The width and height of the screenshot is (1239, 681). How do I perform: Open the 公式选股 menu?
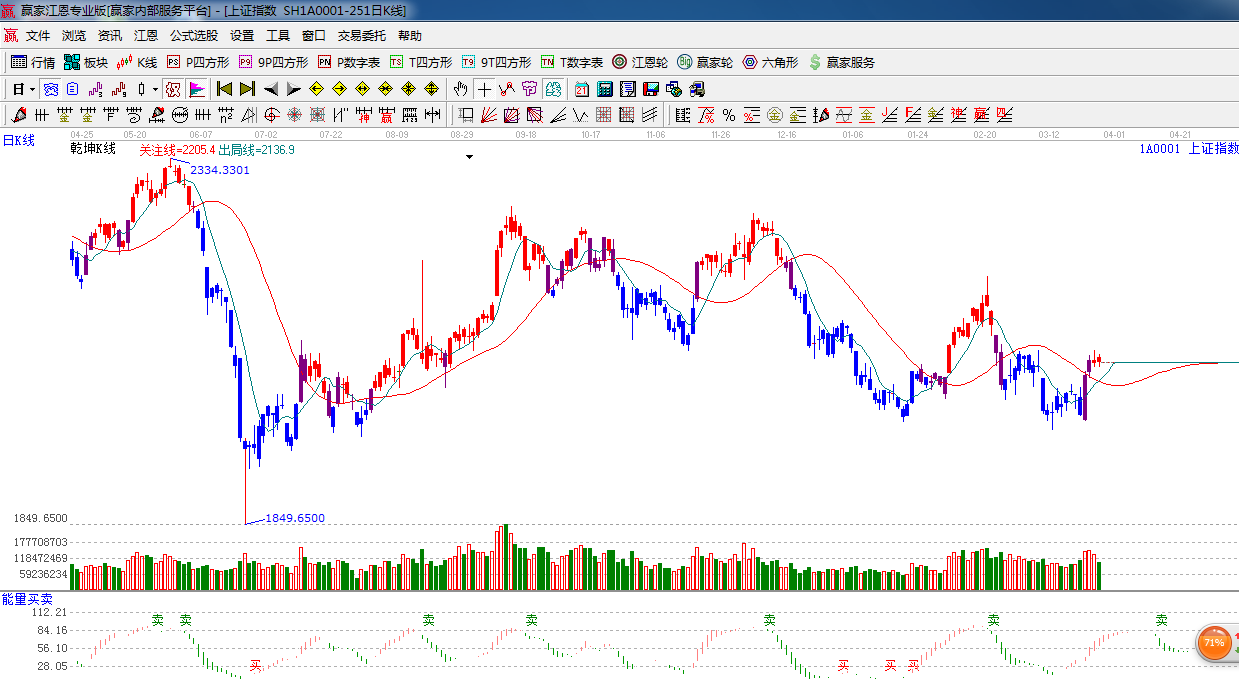pyautogui.click(x=193, y=35)
